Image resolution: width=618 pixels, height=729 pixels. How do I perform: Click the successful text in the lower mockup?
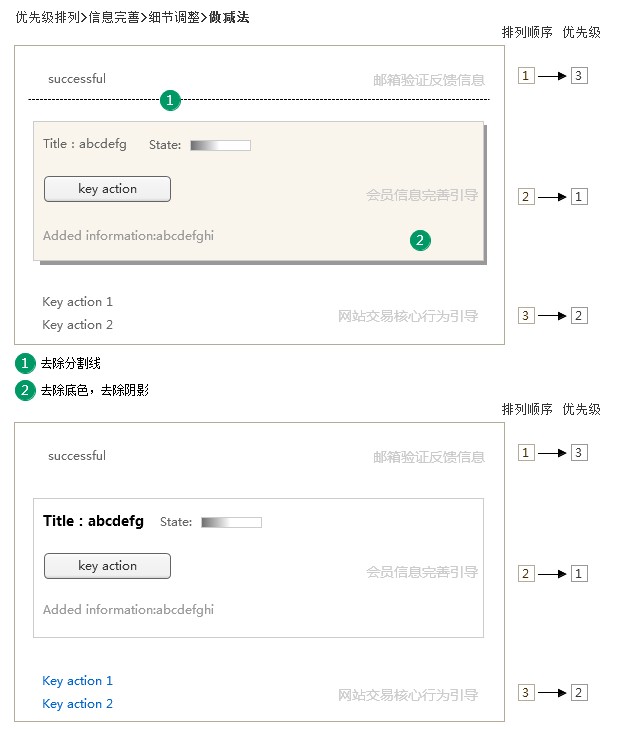pyautogui.click(x=77, y=456)
